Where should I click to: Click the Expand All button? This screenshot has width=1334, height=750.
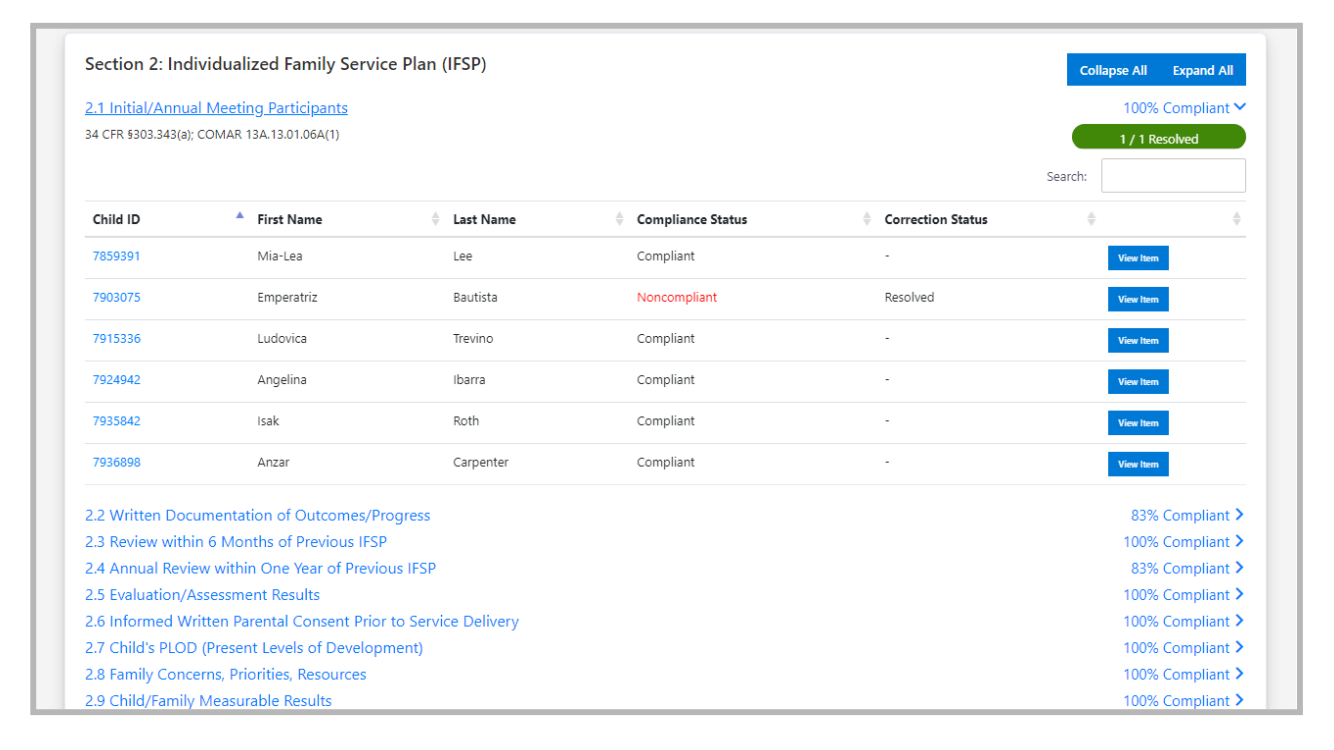pos(1202,70)
